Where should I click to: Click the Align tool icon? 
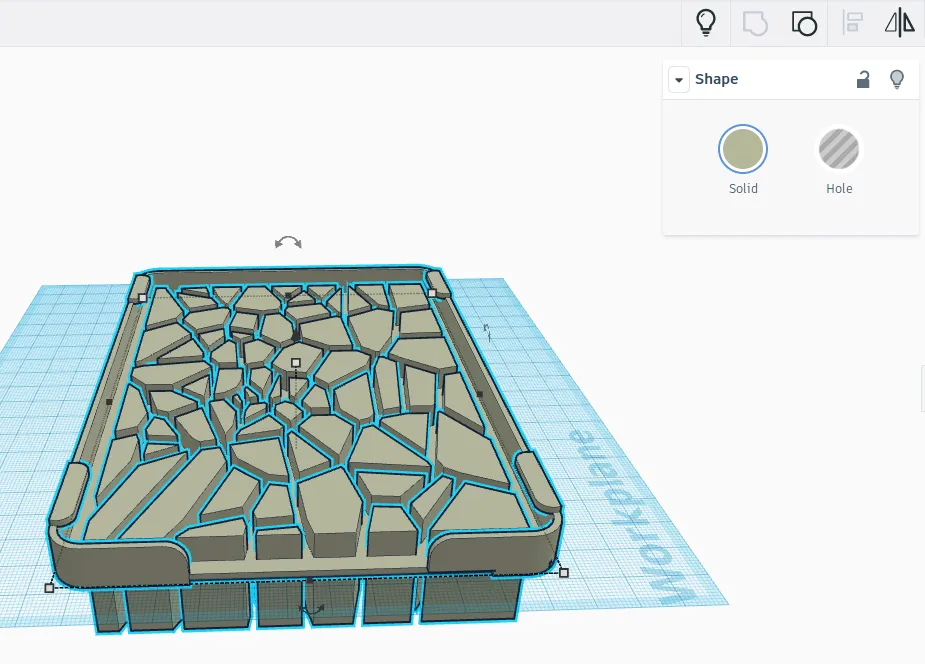click(x=853, y=23)
